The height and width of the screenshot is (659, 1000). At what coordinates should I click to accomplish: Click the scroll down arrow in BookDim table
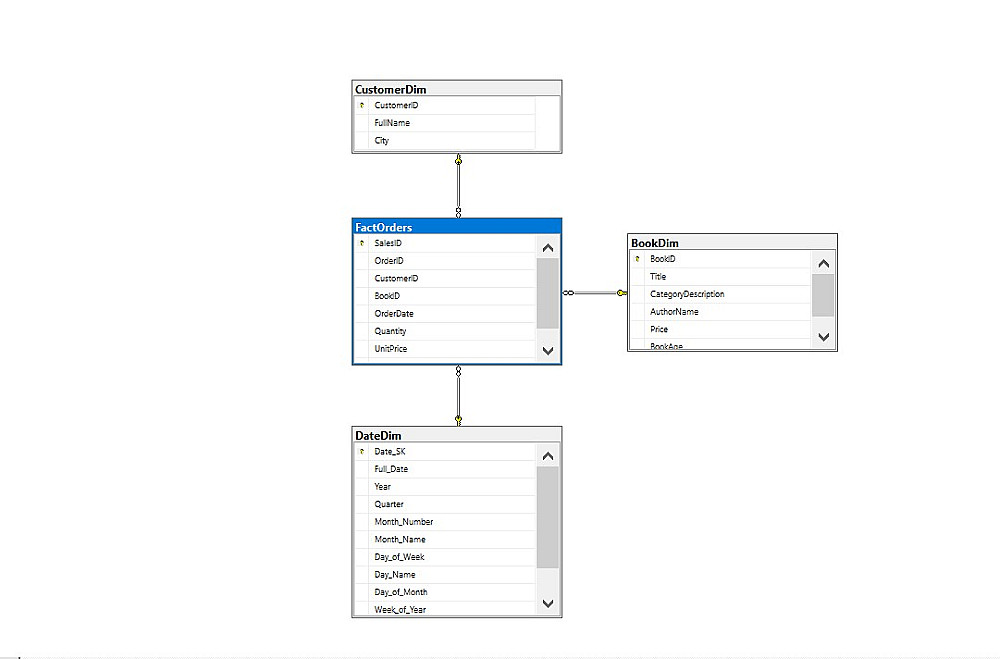tap(823, 337)
